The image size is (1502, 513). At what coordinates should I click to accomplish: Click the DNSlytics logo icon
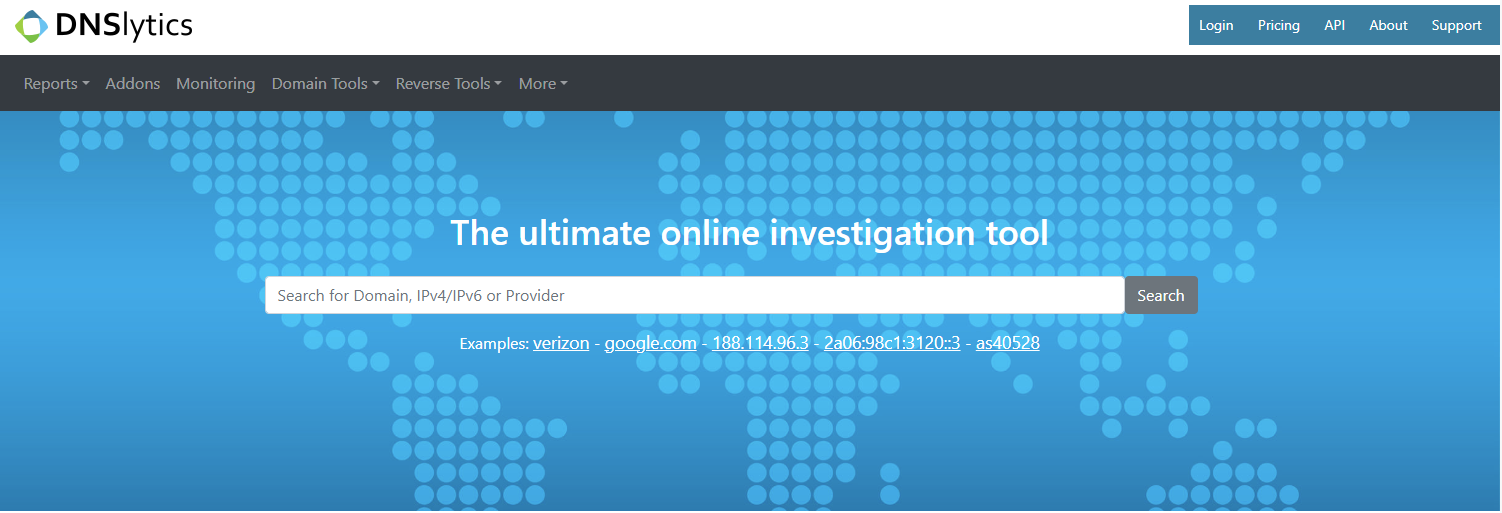31,26
